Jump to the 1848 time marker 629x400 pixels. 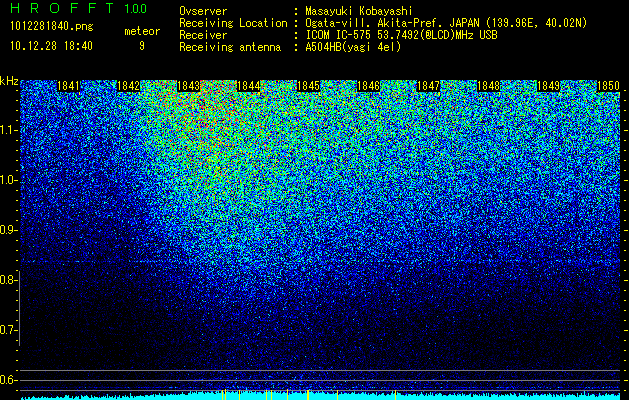click(489, 86)
